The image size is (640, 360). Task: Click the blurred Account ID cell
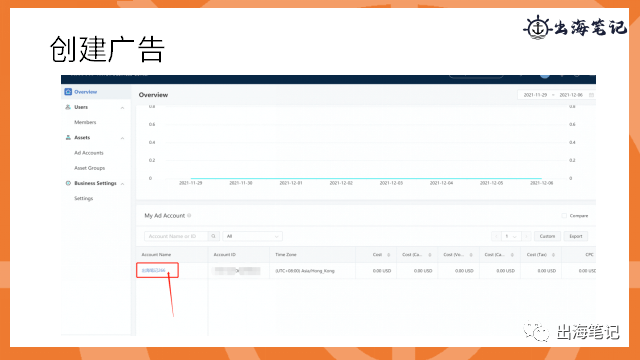[x=237, y=271]
